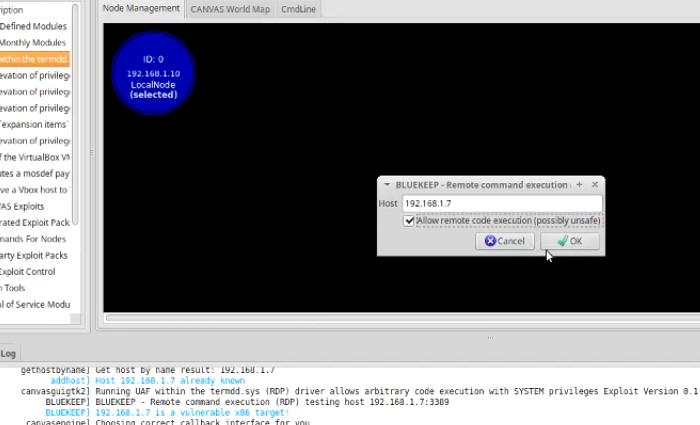Screen dimensions: 700x425
Task: Select 'a Vbox host to' row
Action: point(35,190)
